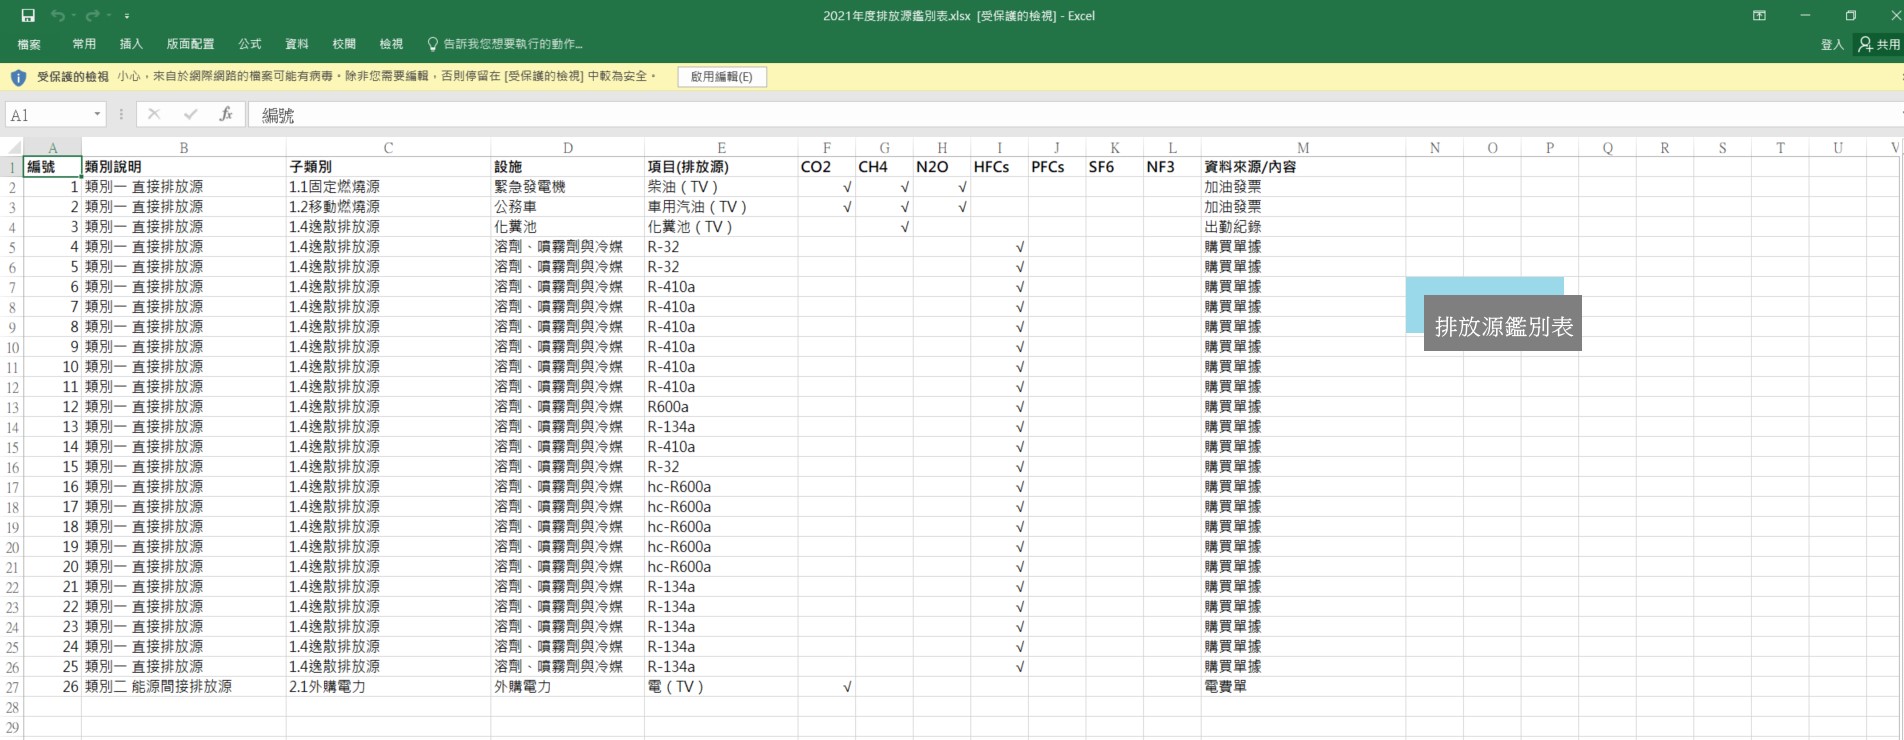Switch to the 公式 ribbon tab

249,44
